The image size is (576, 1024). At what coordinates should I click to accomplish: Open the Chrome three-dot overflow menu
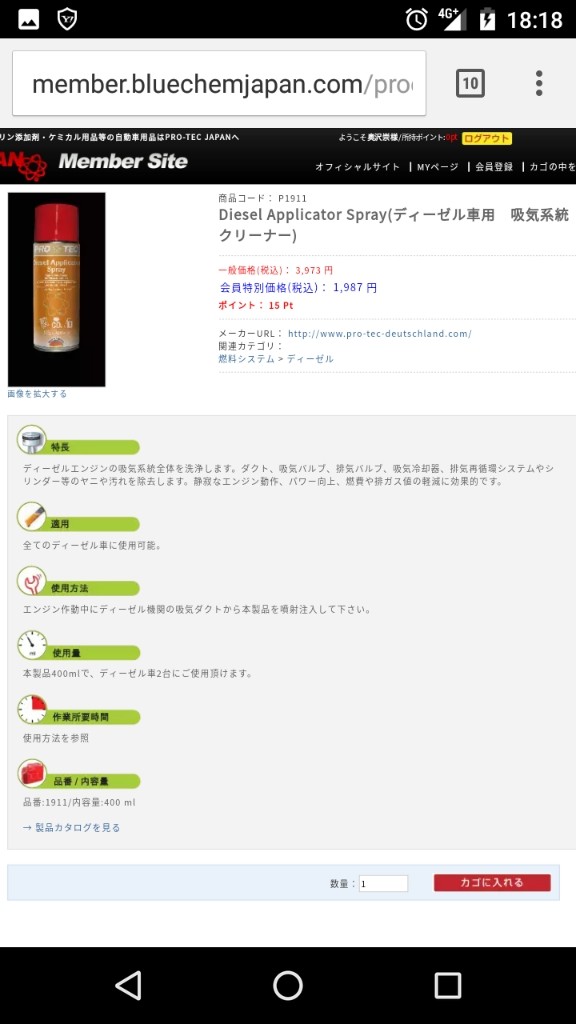[x=539, y=84]
